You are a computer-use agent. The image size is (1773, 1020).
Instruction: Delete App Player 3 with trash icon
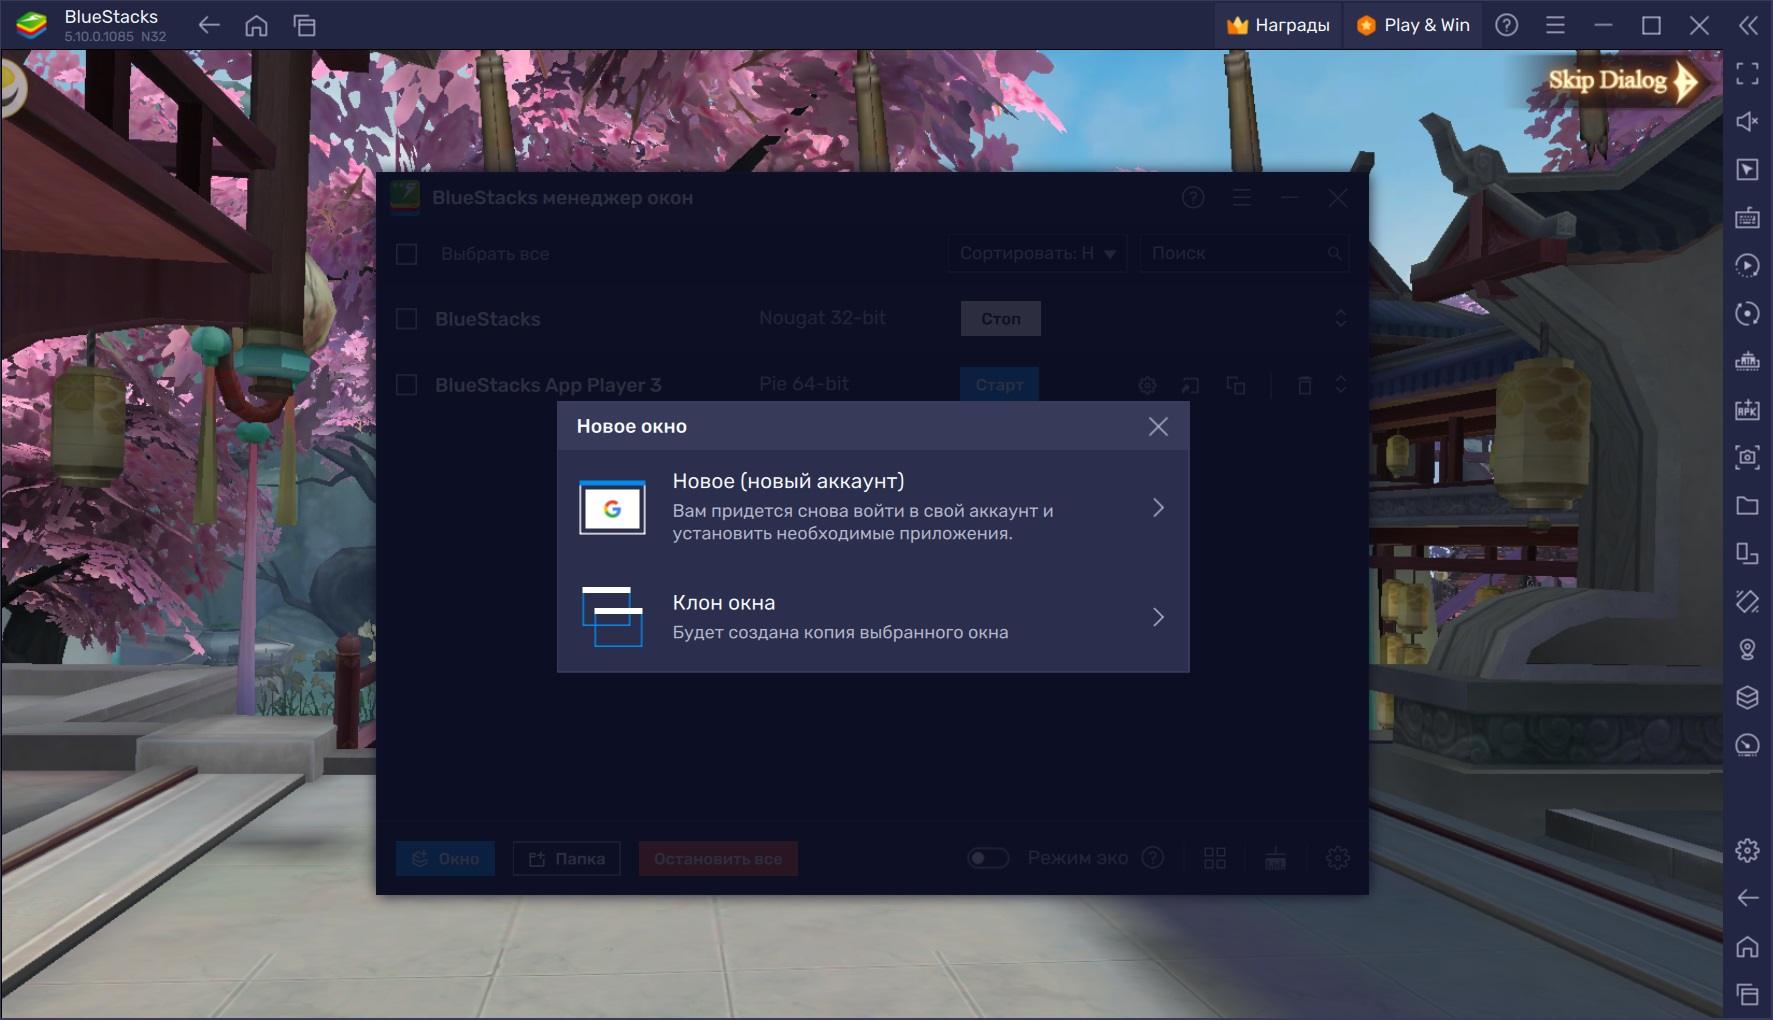click(1304, 385)
